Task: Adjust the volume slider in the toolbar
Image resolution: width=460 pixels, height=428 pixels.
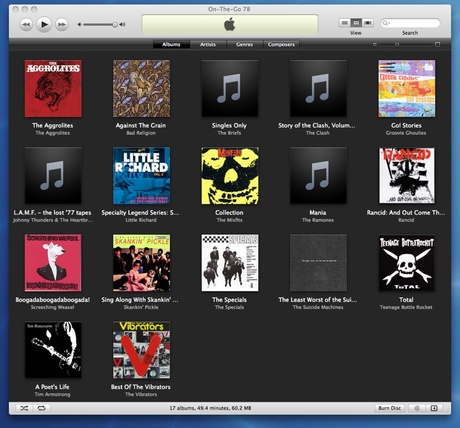Action: [100, 24]
